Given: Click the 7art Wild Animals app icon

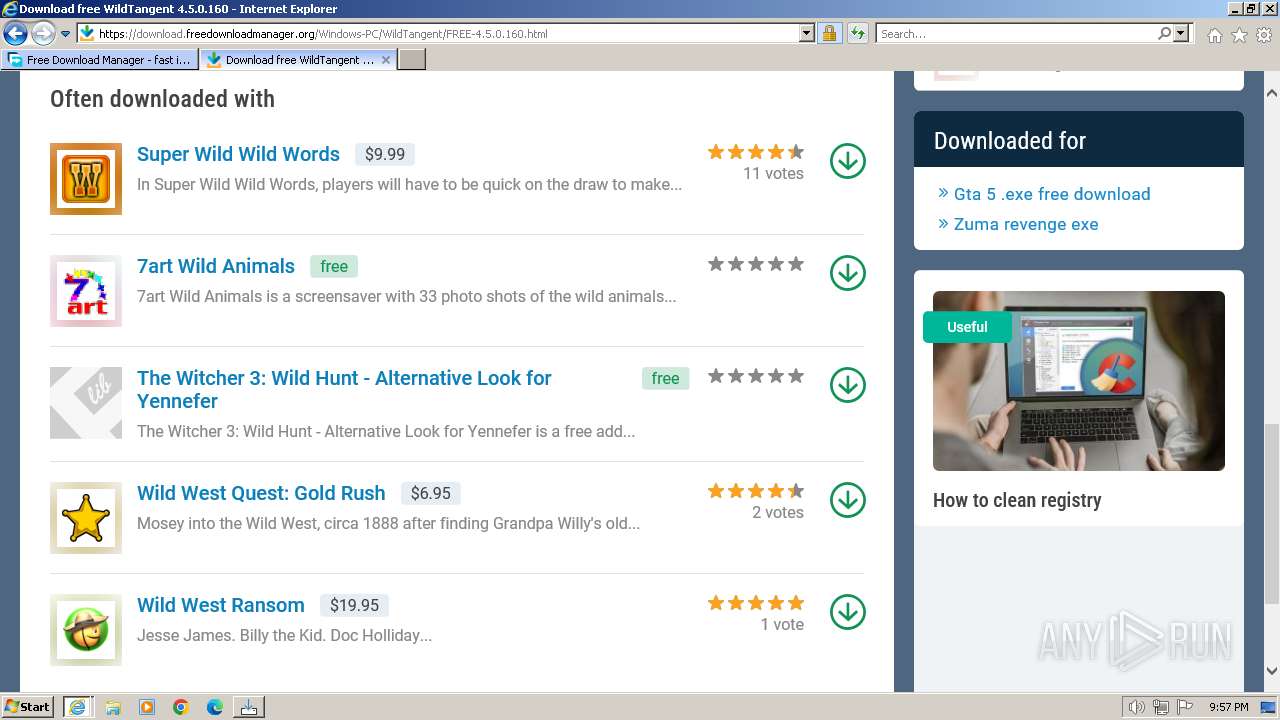Looking at the screenshot, I should (86, 291).
